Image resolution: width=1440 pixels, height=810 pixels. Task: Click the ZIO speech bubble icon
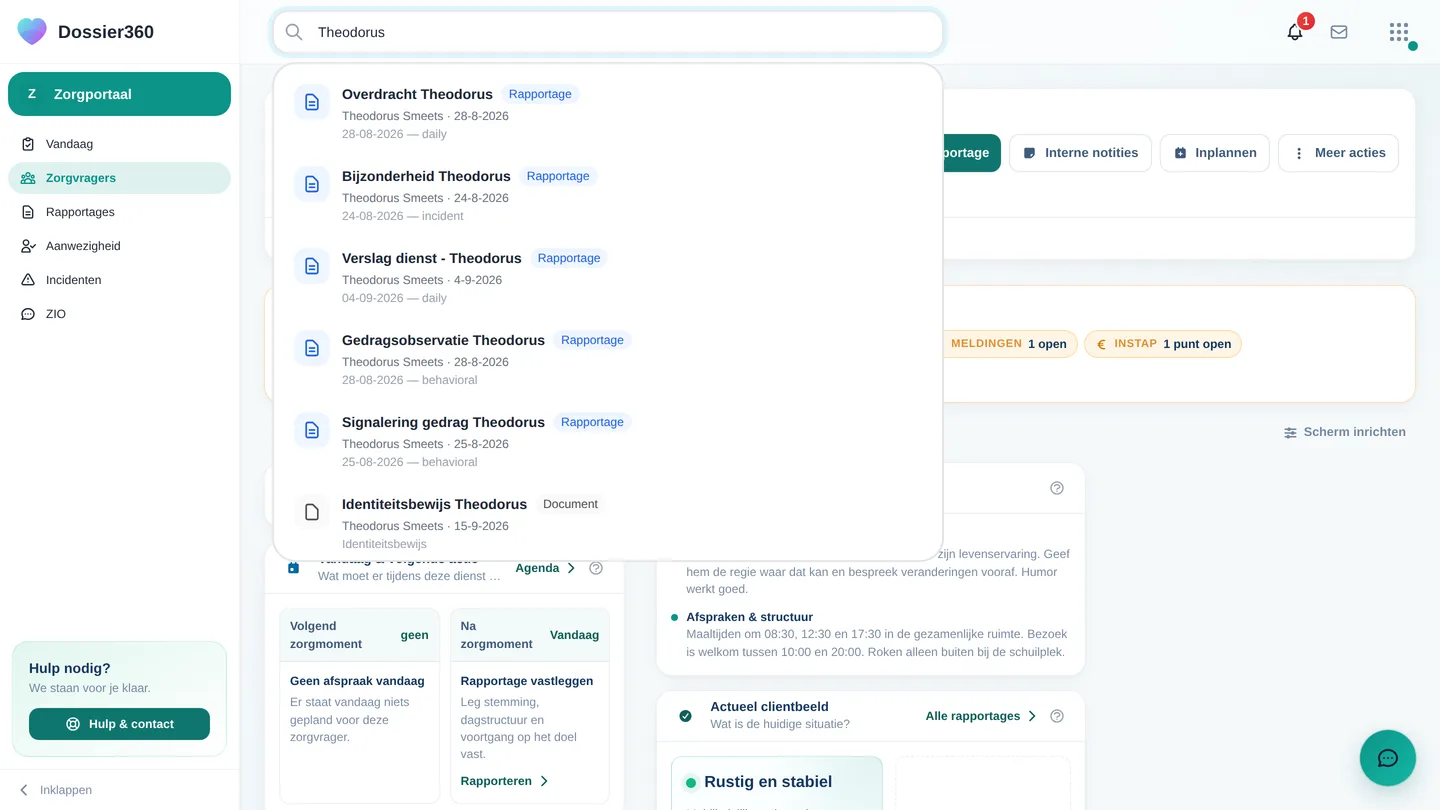(28, 314)
